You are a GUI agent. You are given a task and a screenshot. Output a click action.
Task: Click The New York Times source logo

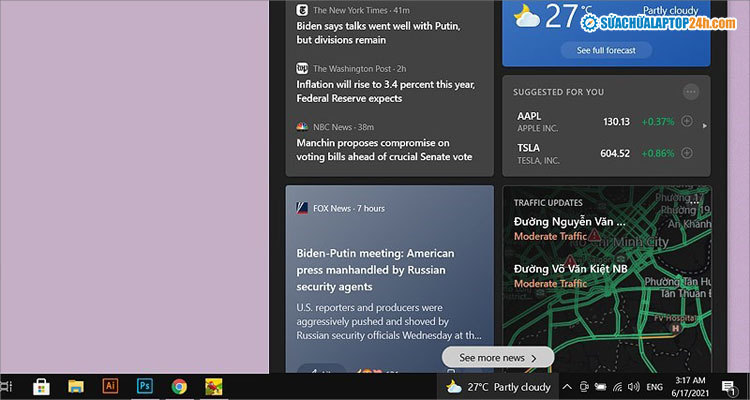(x=302, y=10)
